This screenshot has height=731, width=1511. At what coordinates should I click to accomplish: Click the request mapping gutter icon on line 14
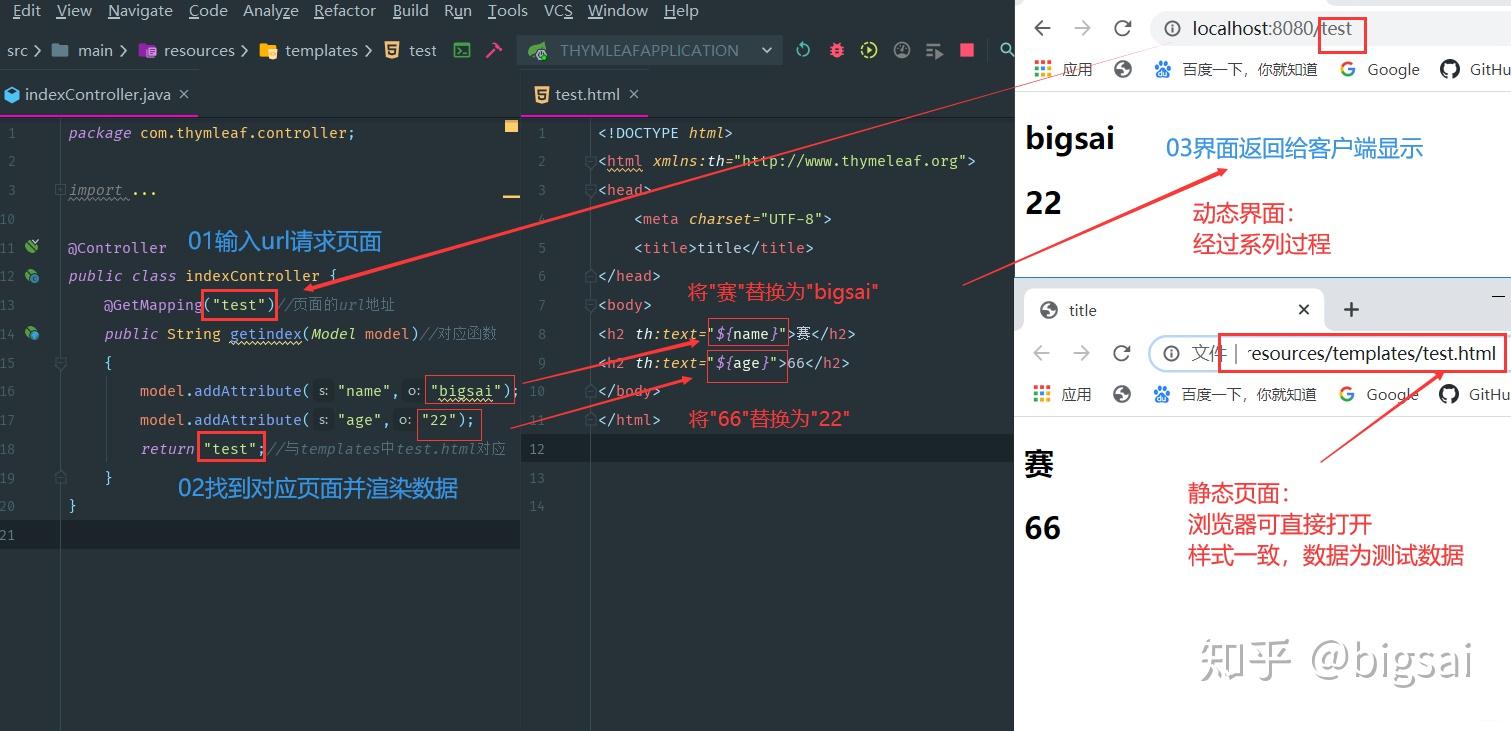tap(30, 333)
